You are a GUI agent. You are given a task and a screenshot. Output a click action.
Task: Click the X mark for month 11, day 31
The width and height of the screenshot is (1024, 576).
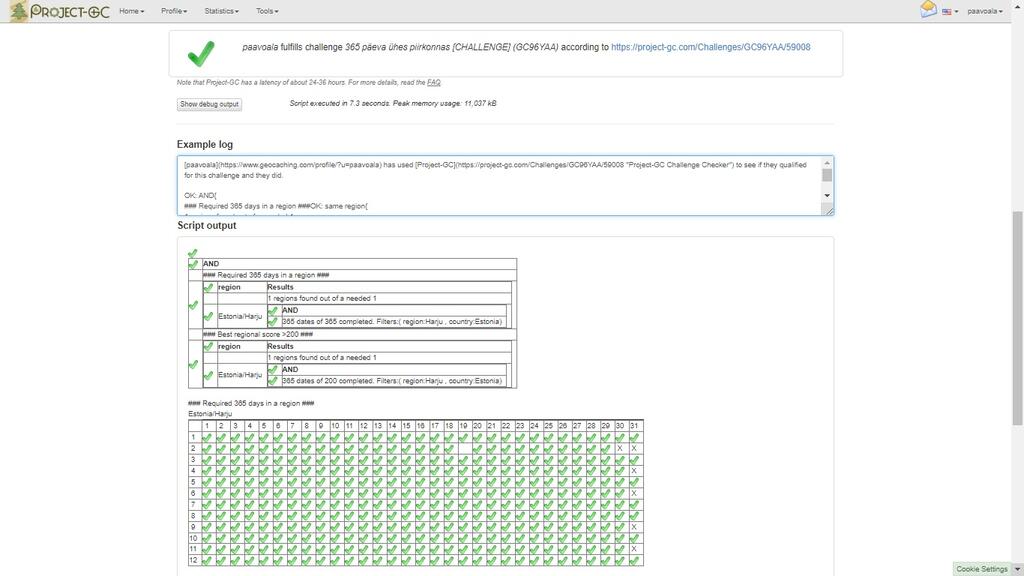point(634,549)
